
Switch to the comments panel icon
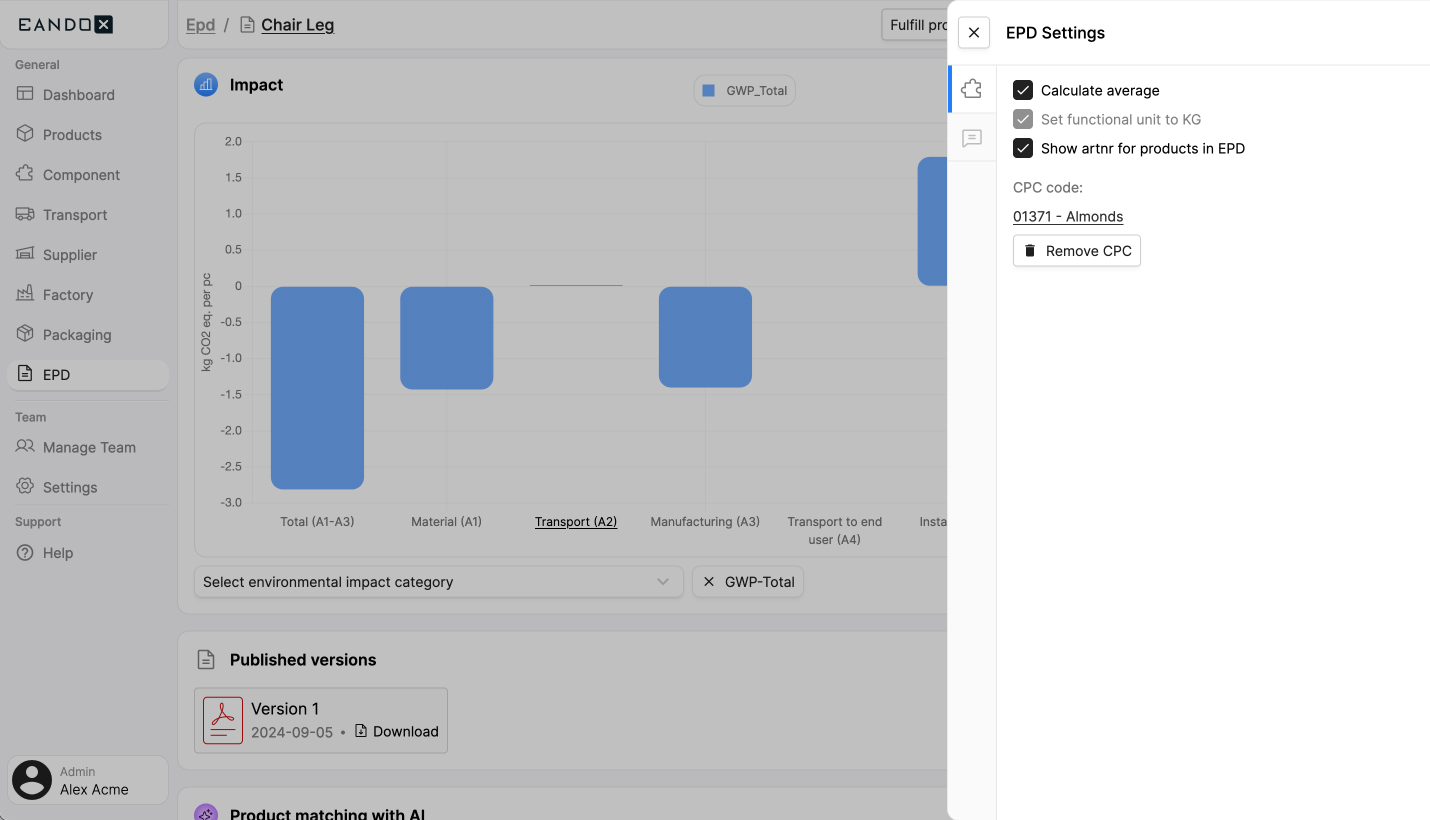click(x=971, y=138)
